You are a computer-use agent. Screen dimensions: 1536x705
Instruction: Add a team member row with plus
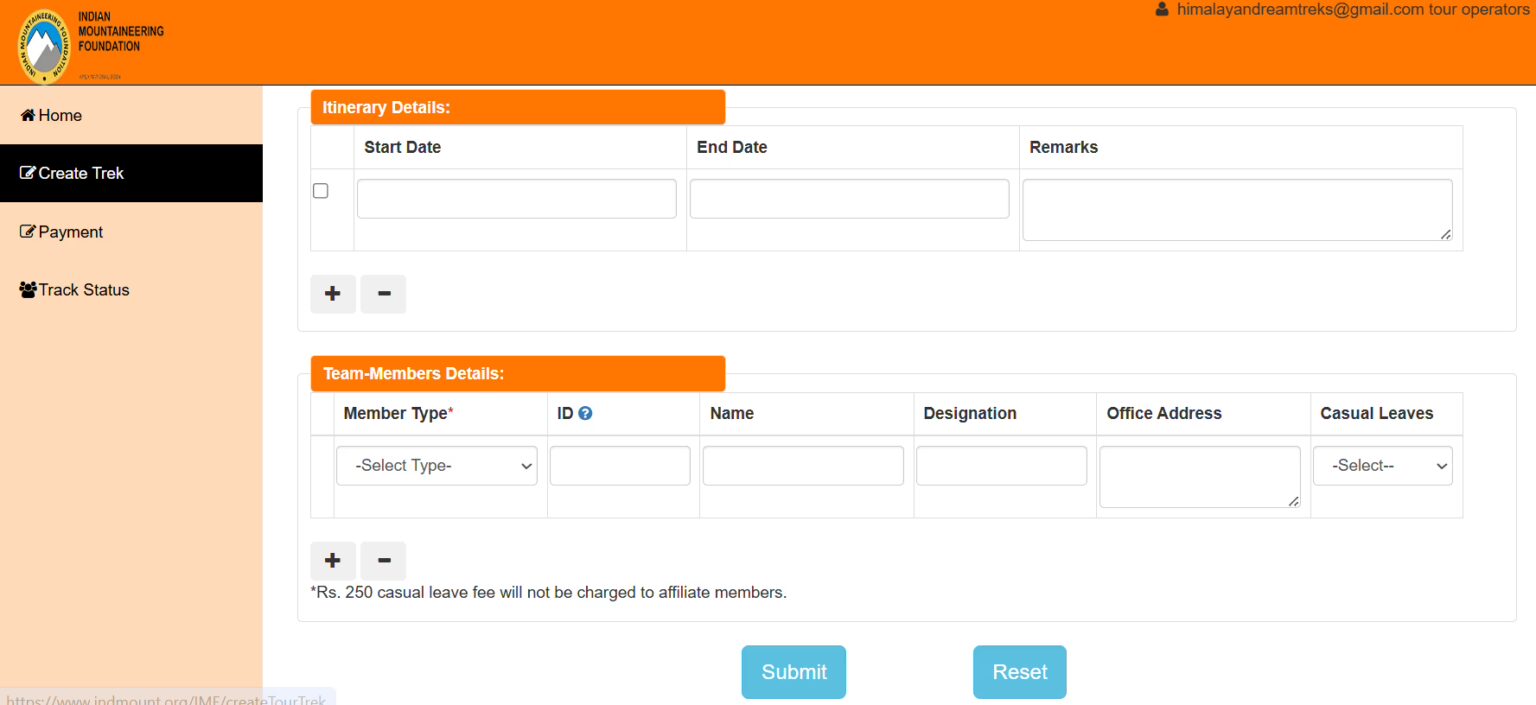click(x=333, y=561)
